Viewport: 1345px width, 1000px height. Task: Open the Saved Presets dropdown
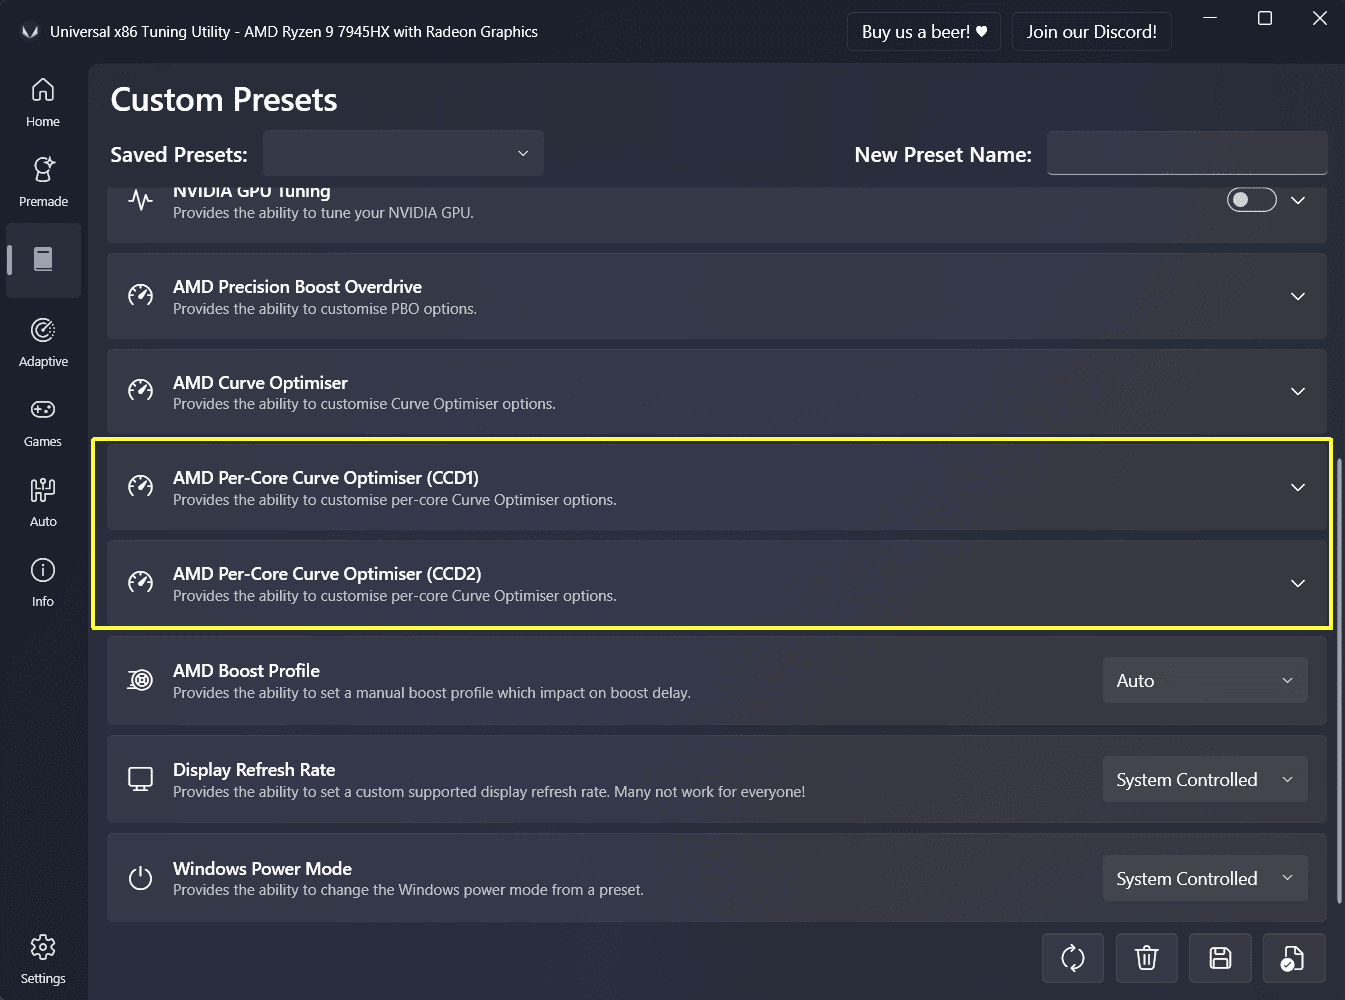click(403, 153)
